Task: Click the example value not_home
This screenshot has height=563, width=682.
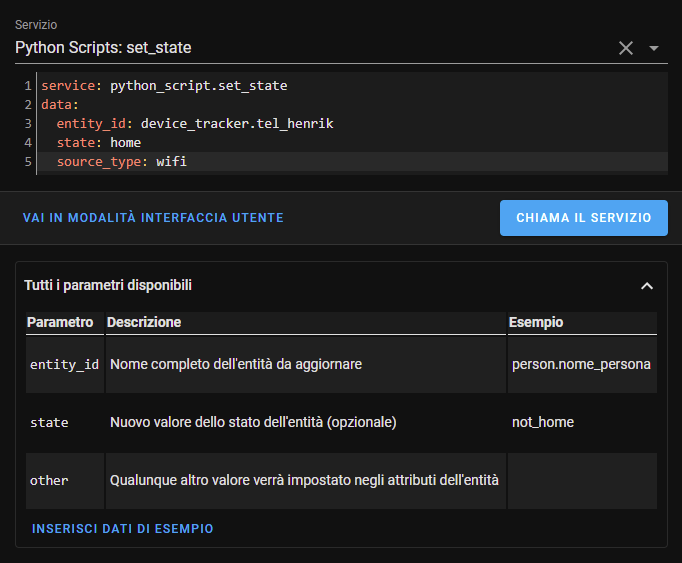Action: (543, 422)
